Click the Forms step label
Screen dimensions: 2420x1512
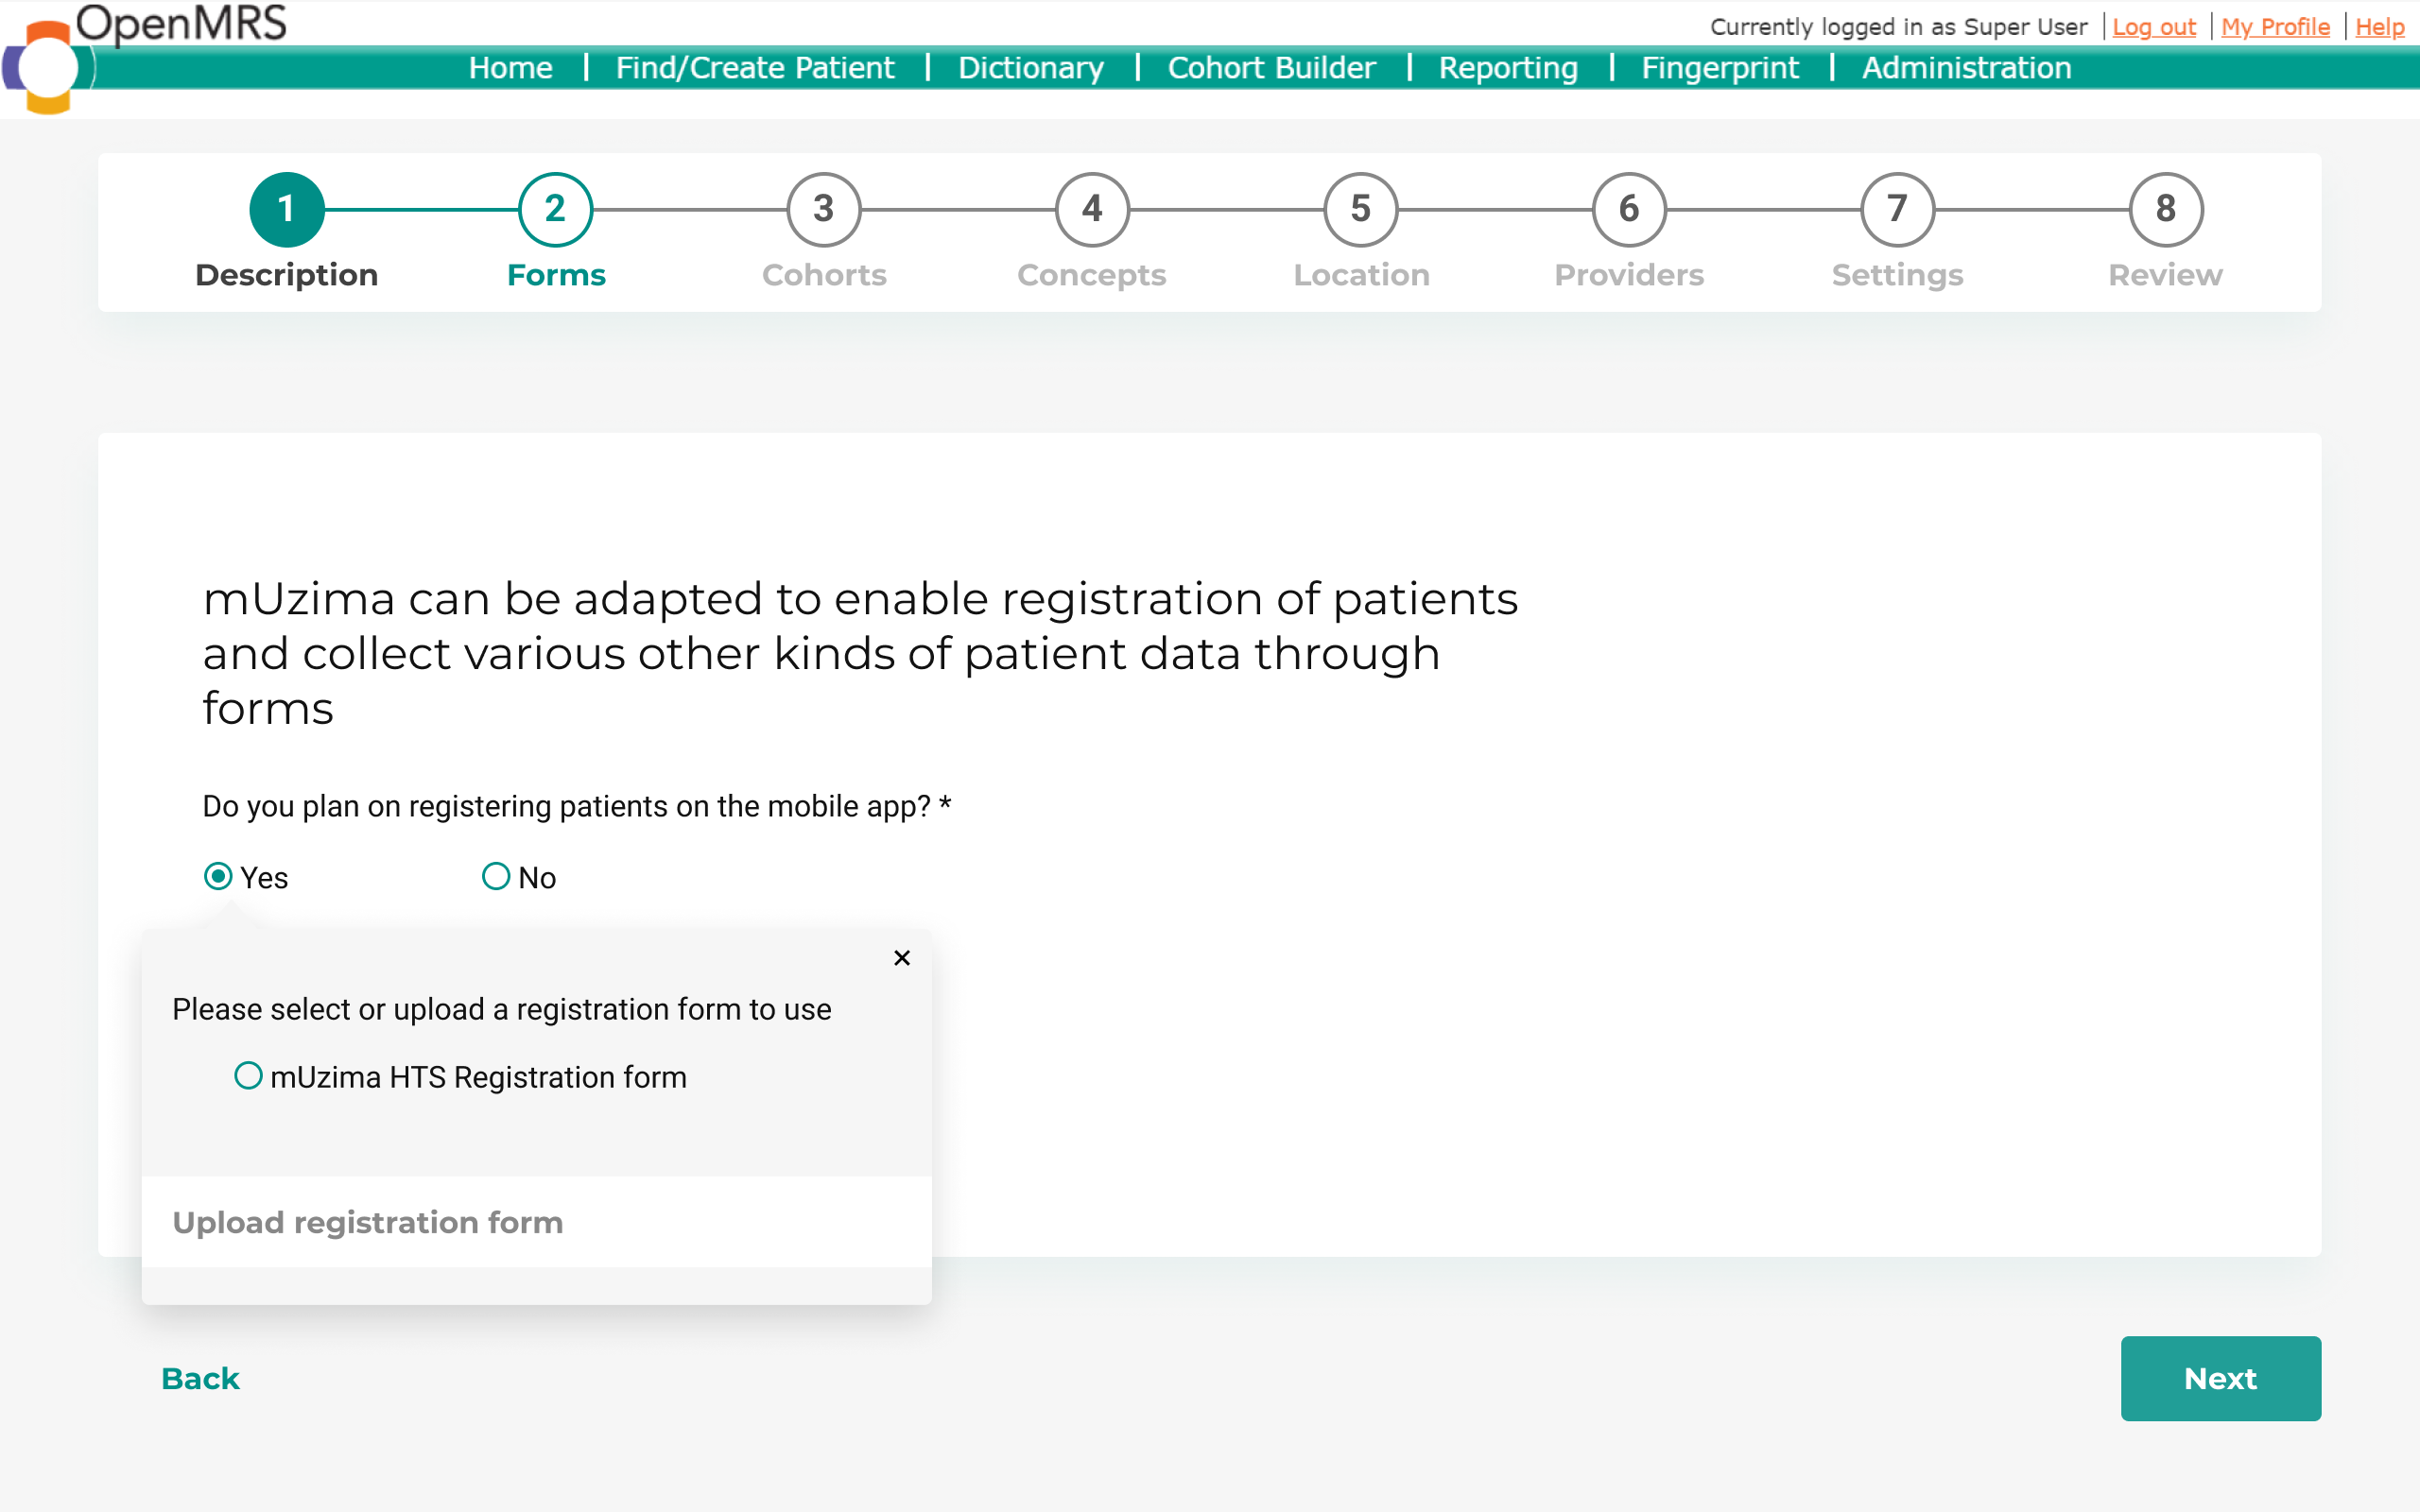coord(556,275)
